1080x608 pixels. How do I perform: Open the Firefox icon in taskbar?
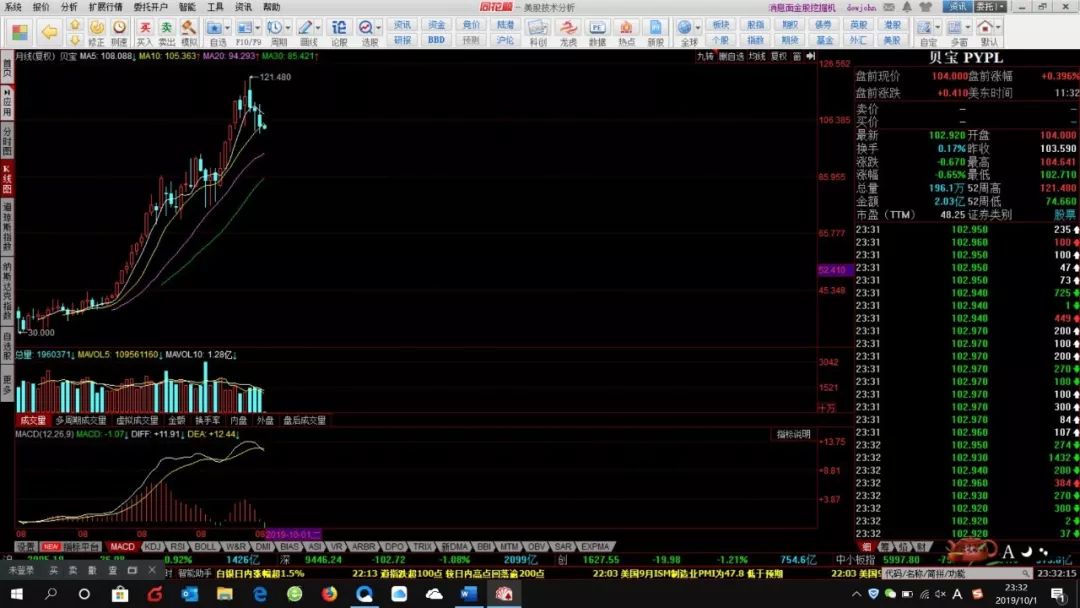pos(329,594)
